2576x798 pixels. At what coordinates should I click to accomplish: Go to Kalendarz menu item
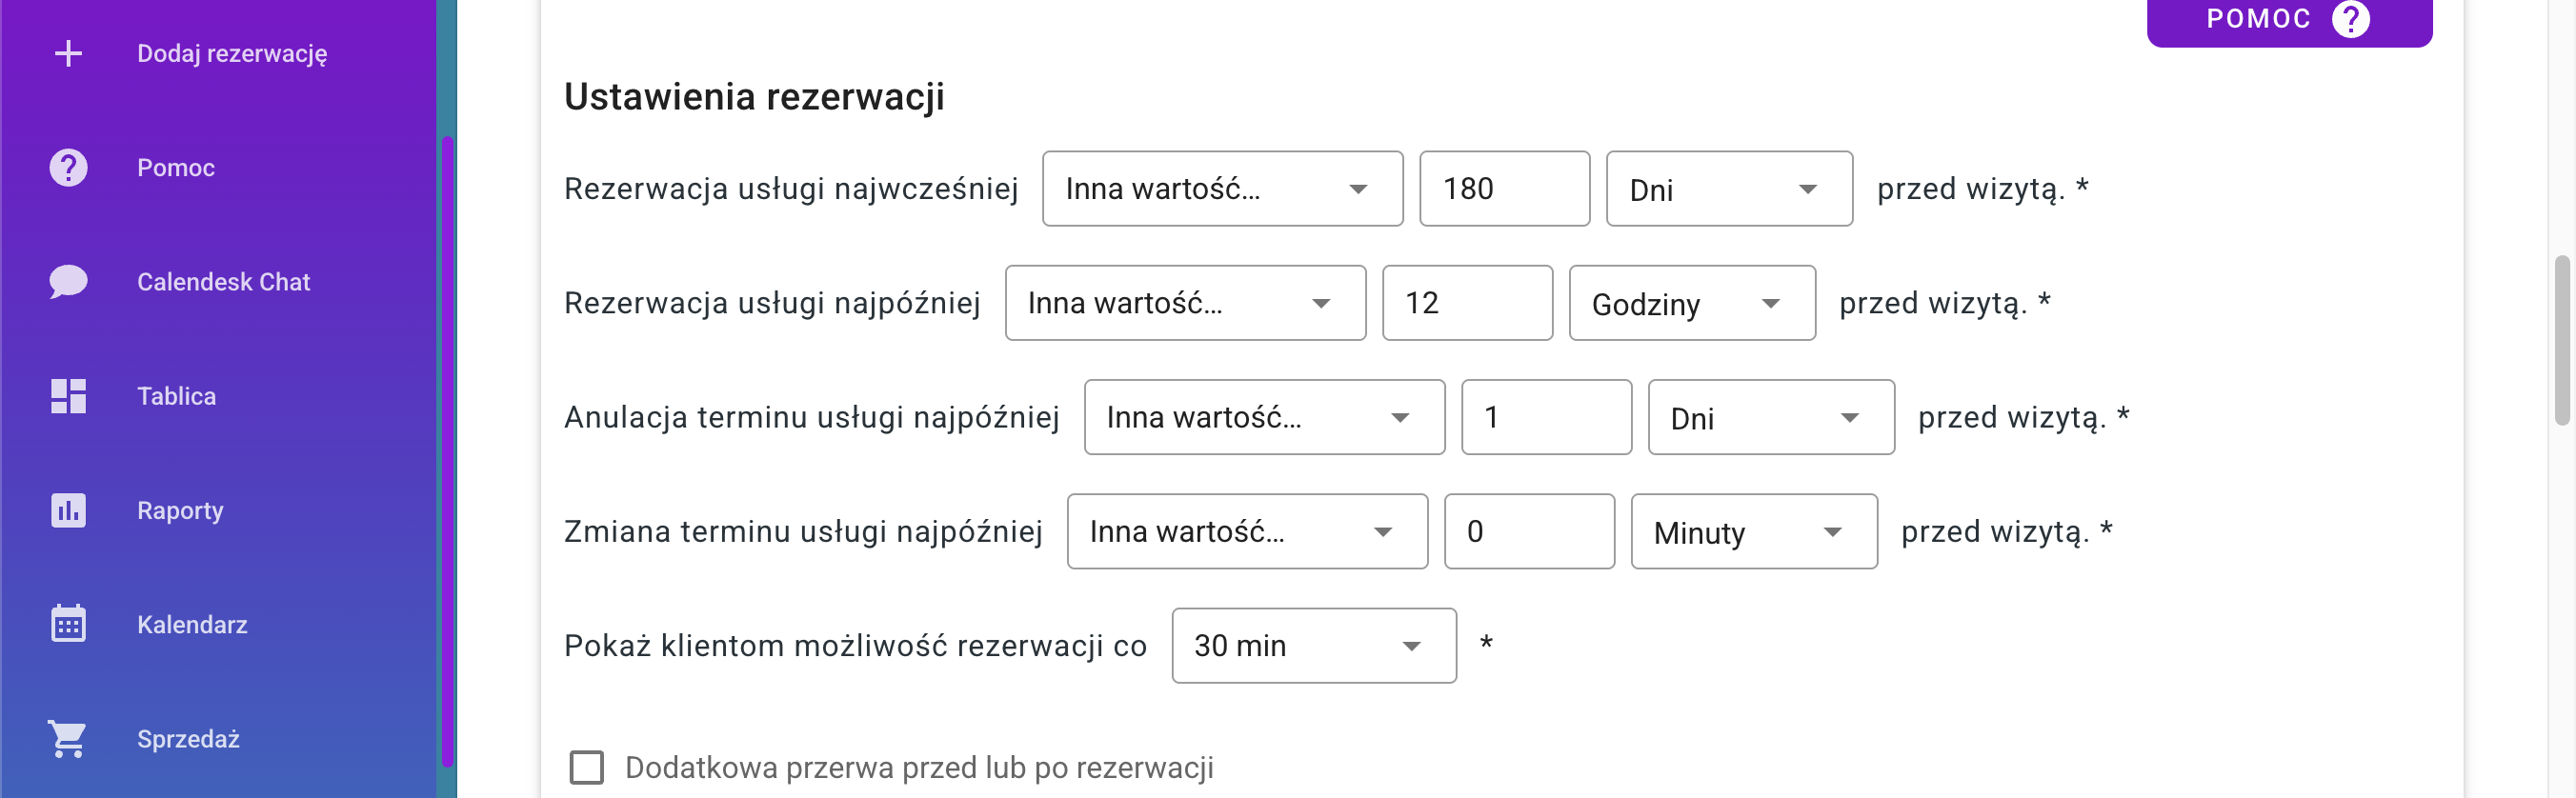(x=192, y=624)
